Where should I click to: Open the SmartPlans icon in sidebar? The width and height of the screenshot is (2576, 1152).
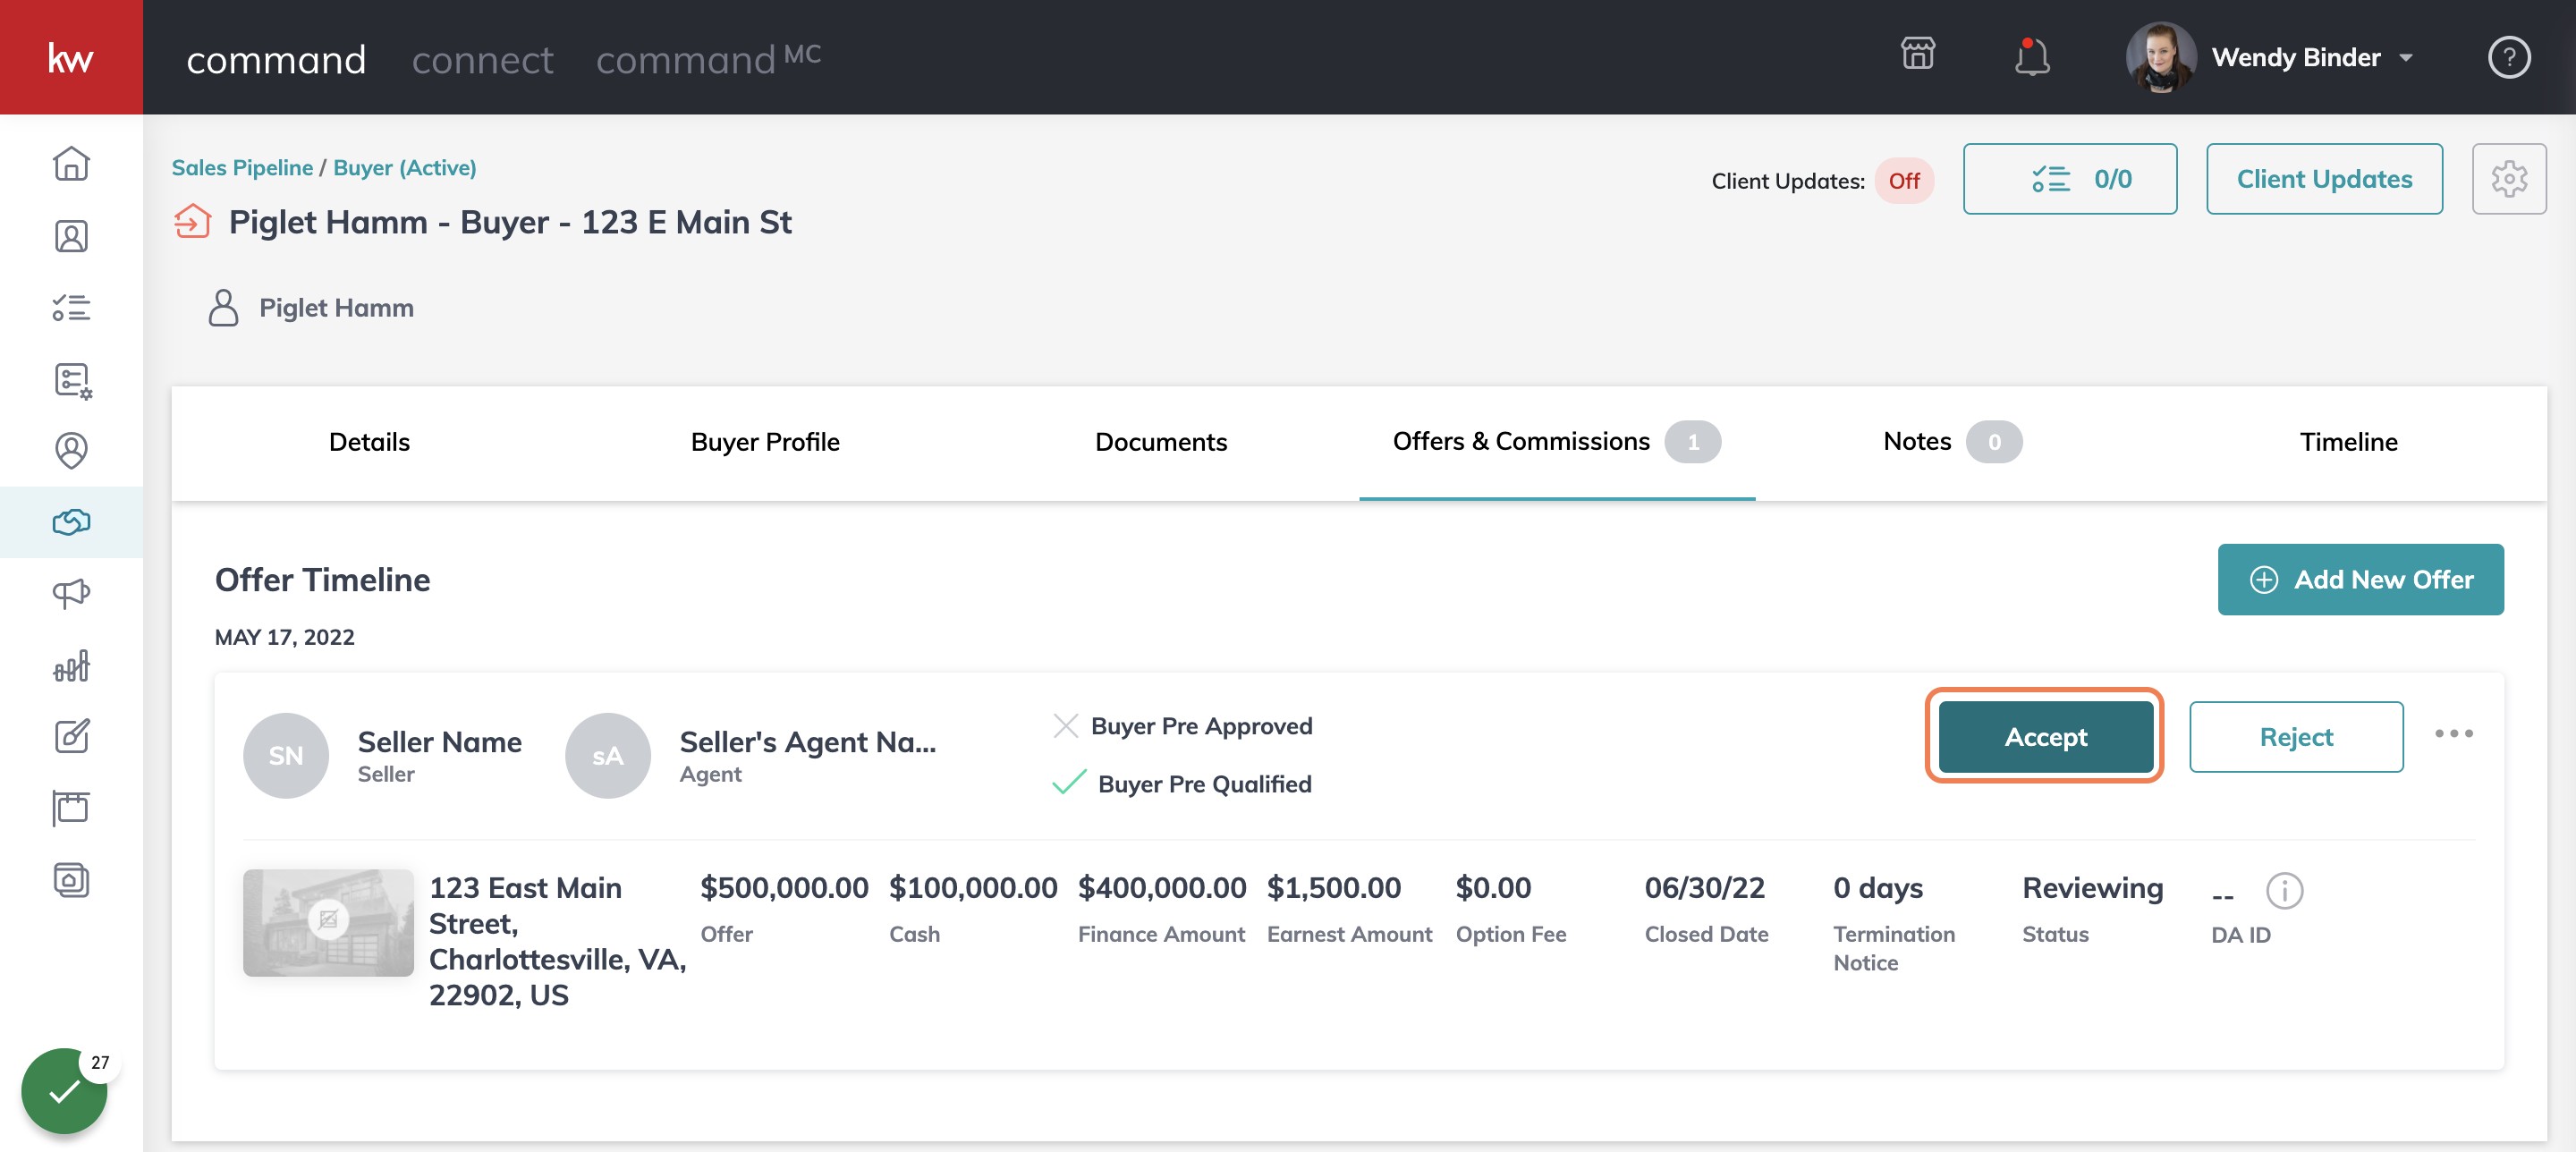coord(72,380)
